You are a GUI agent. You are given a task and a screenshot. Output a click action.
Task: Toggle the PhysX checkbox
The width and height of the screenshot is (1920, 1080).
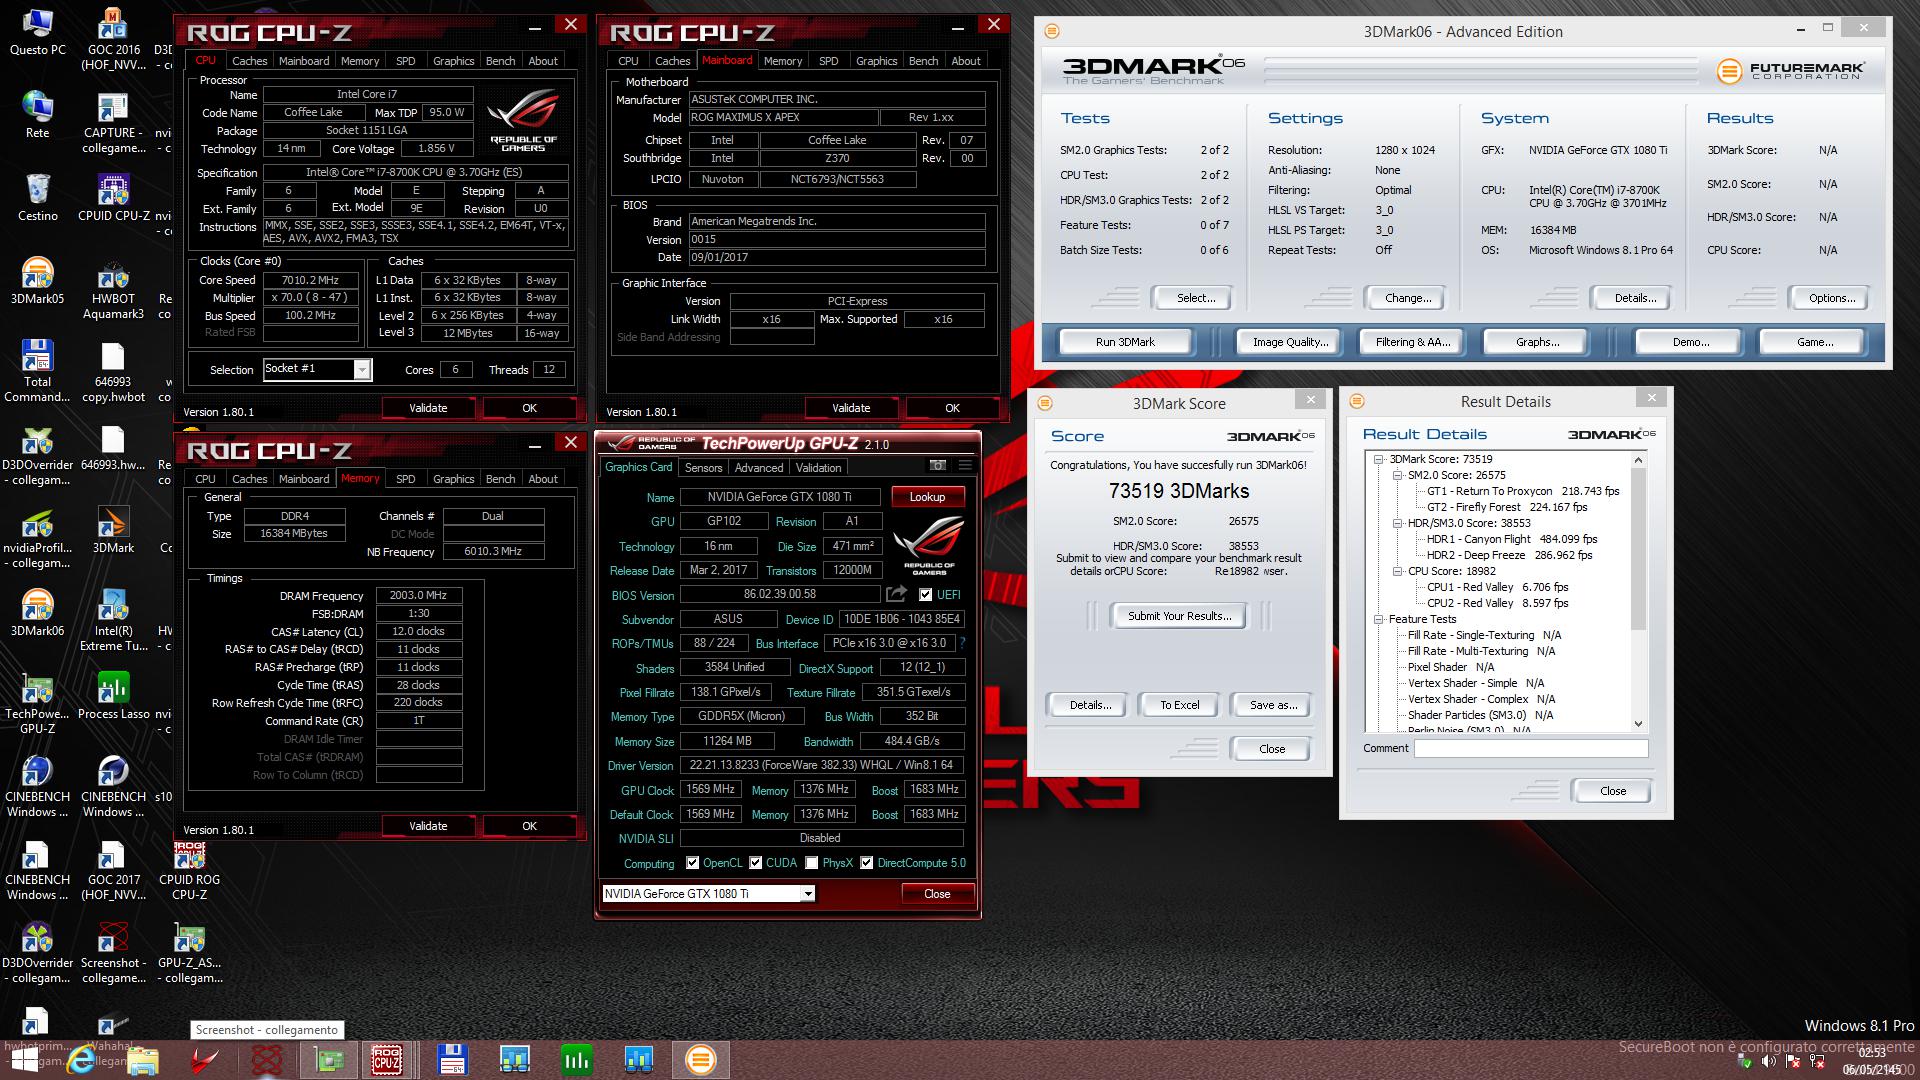tap(812, 863)
